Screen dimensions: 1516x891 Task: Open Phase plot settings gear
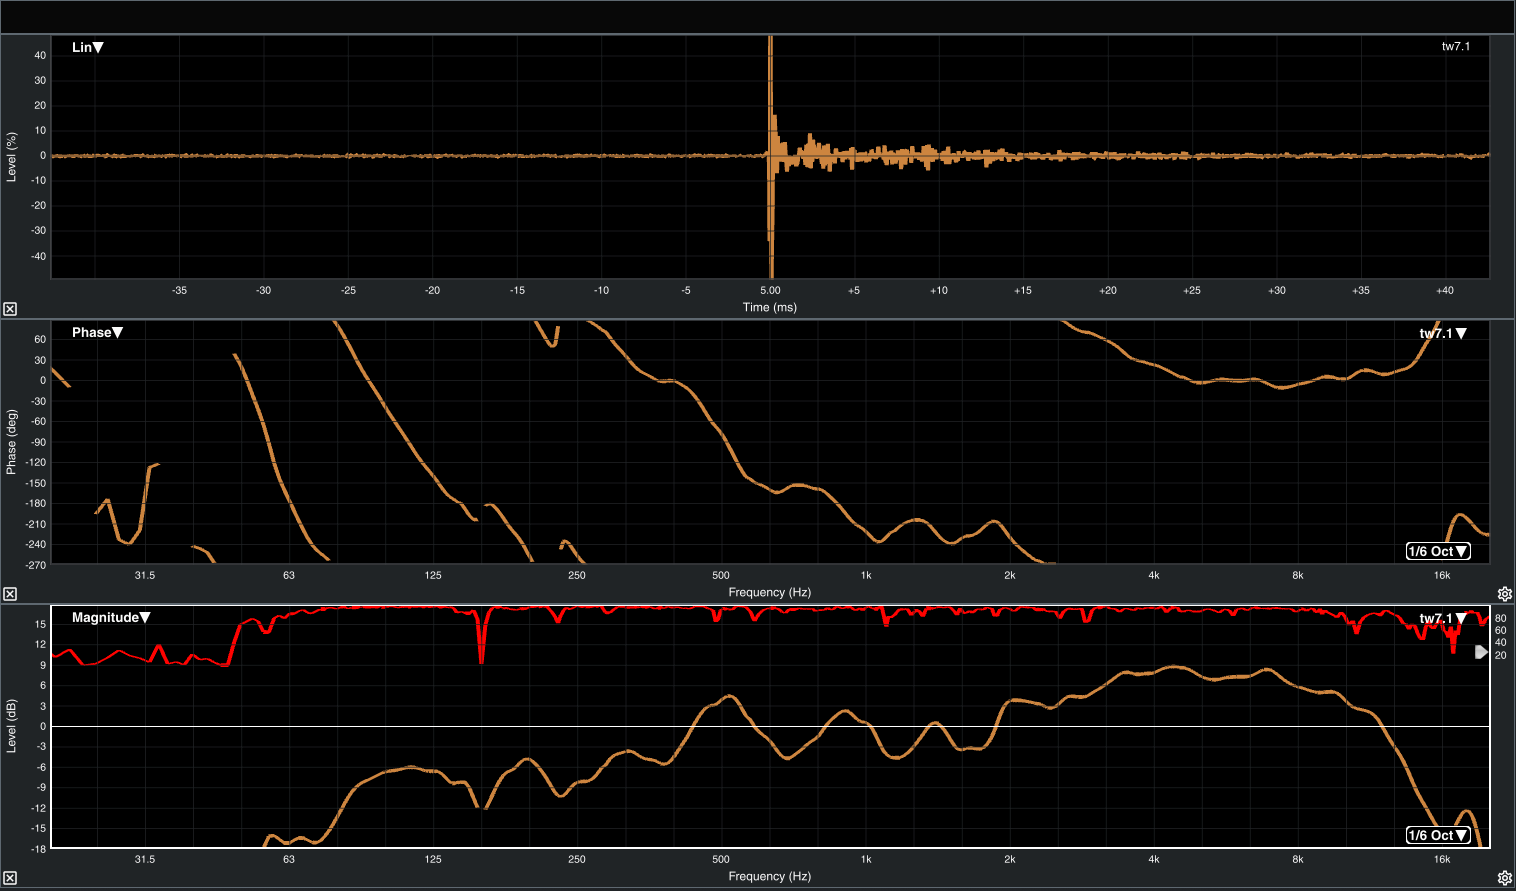(1504, 594)
